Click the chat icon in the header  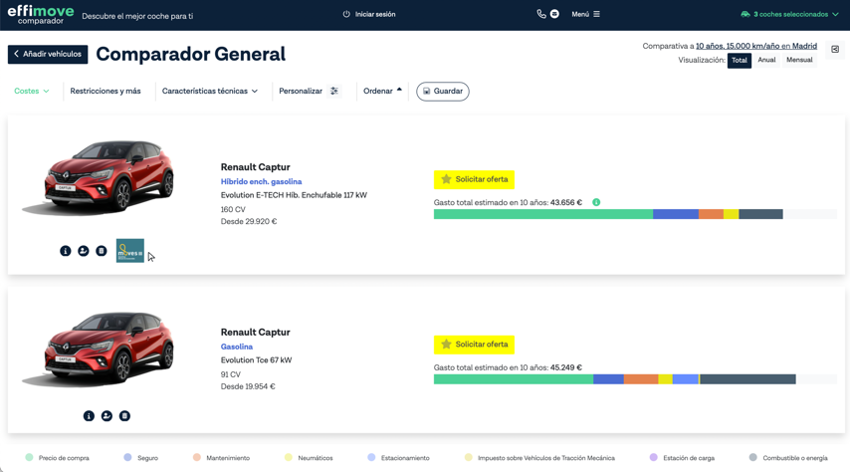[555, 14]
